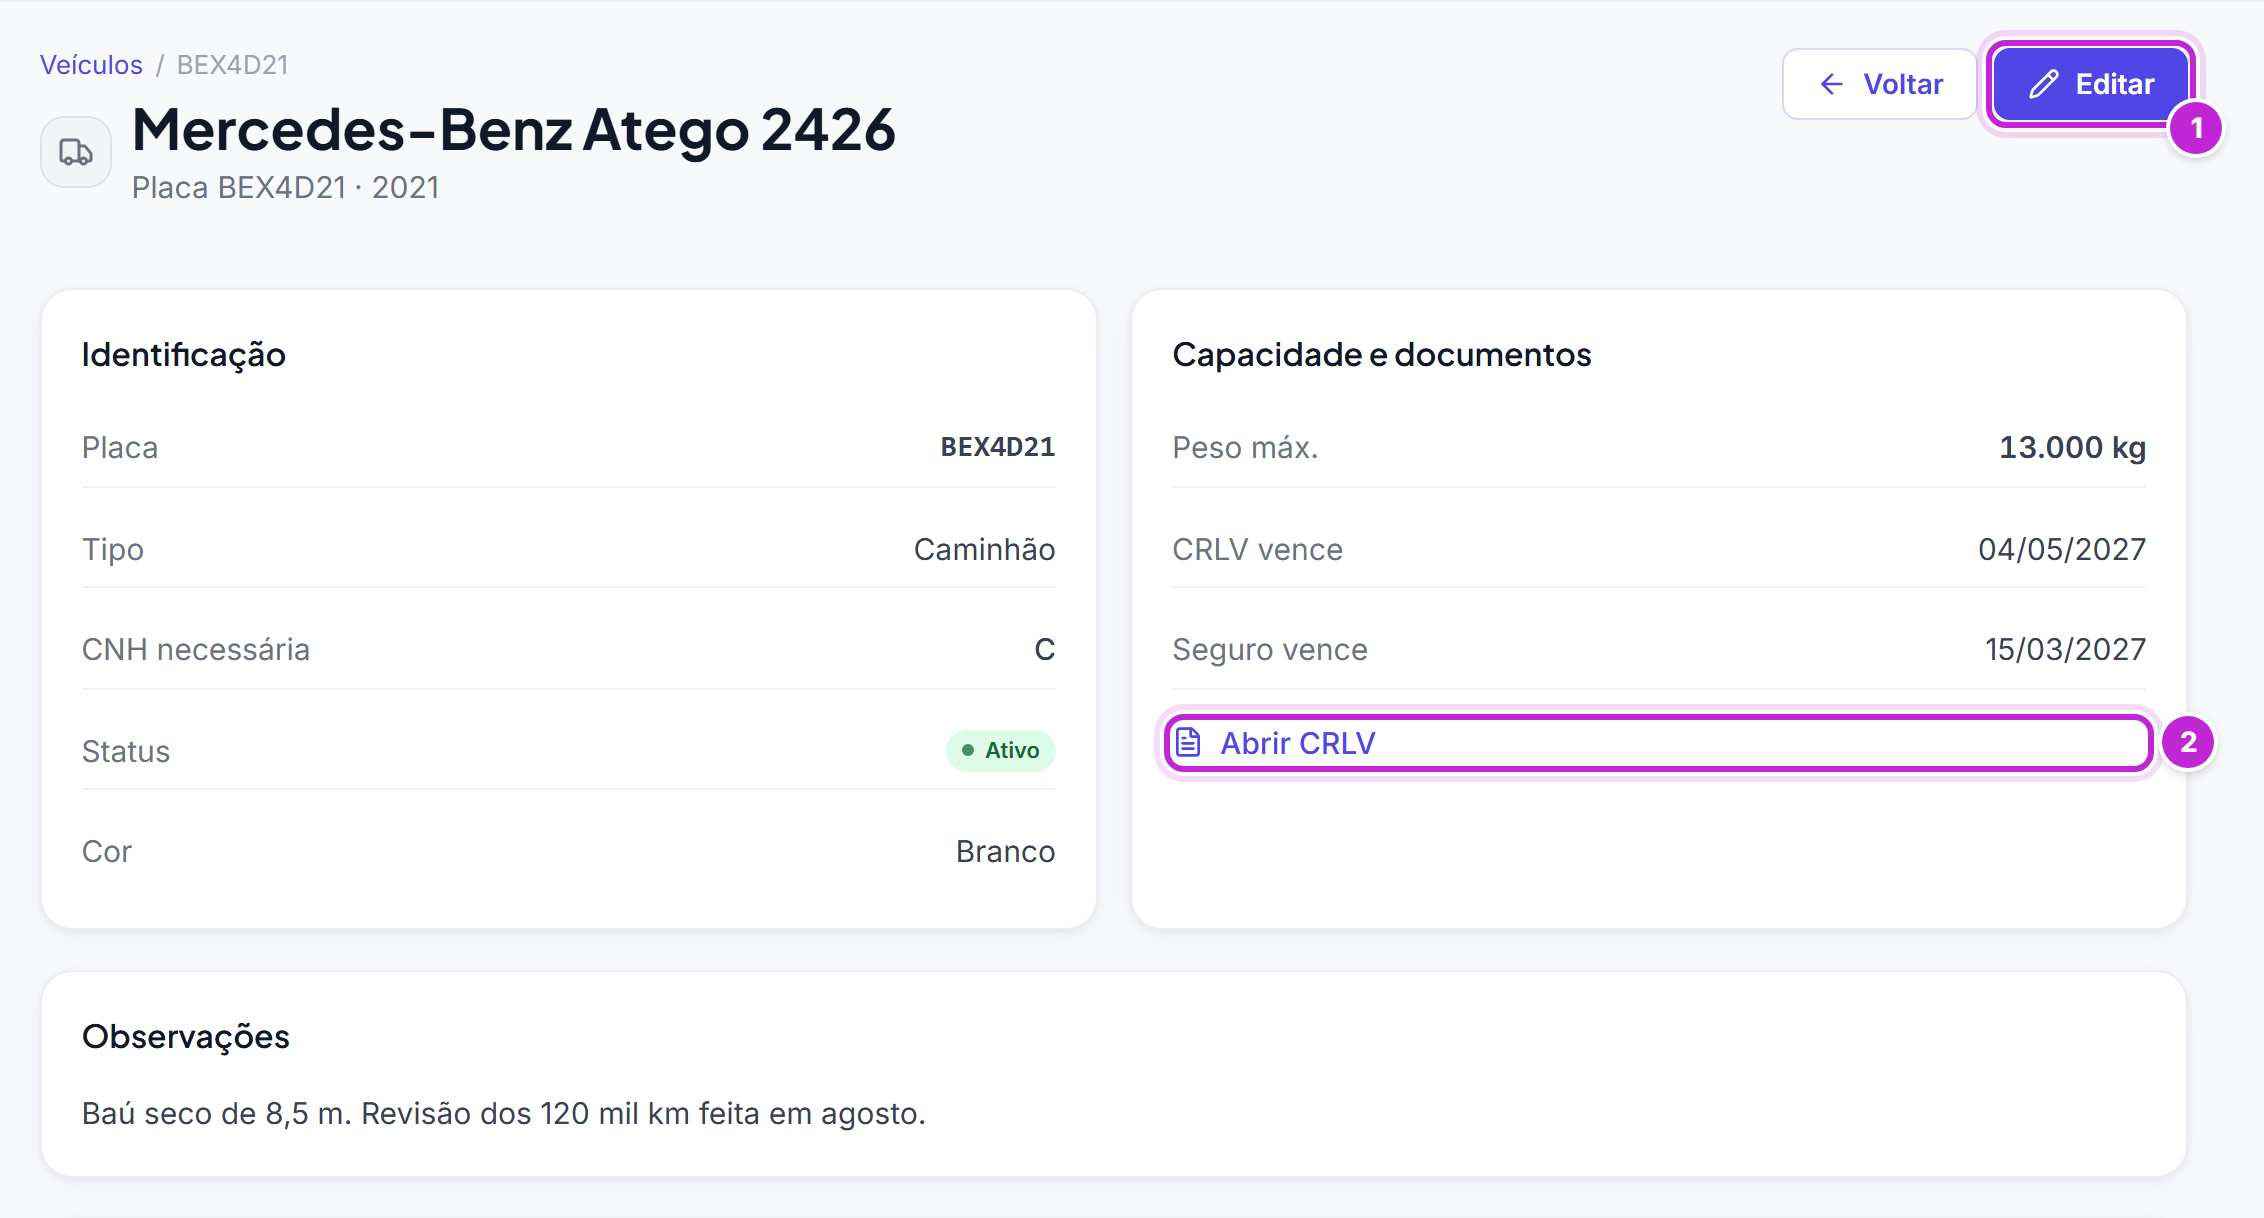Click the document icon beside Abrir CRLV
The image size is (2264, 1218).
pyautogui.click(x=1188, y=743)
